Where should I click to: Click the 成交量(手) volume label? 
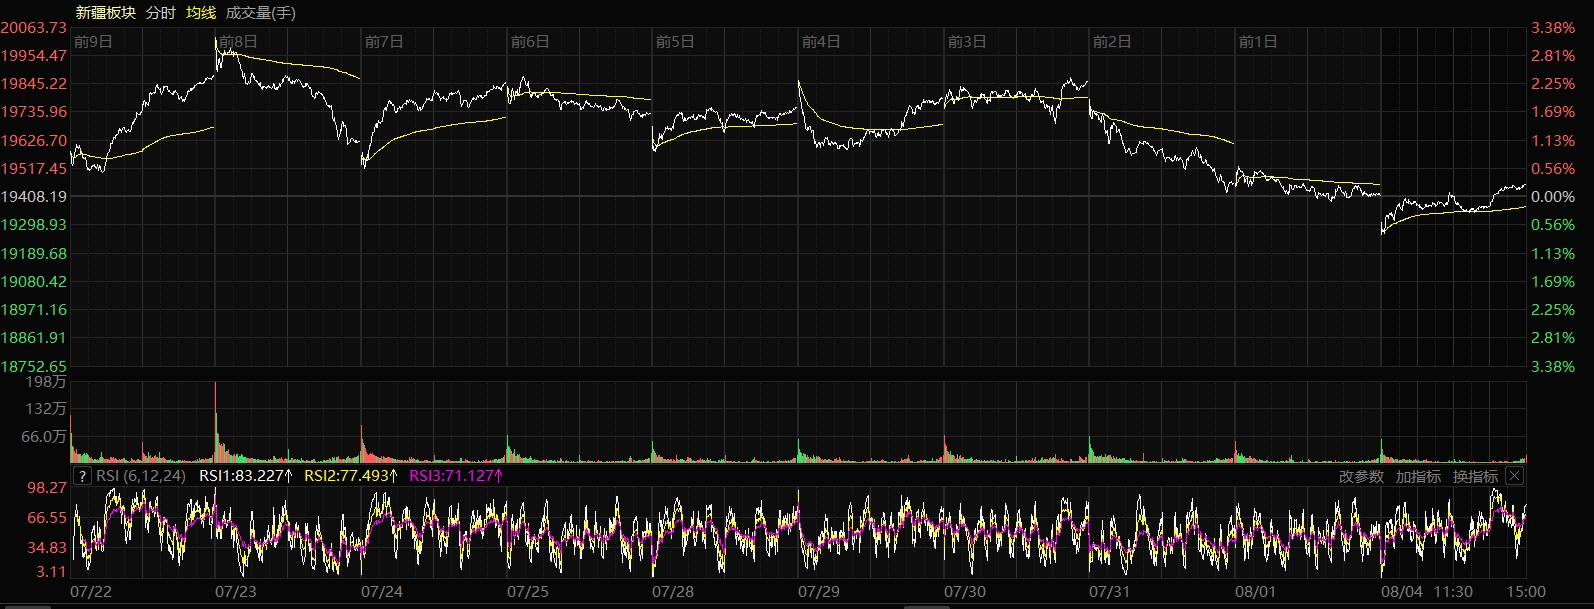tap(261, 13)
